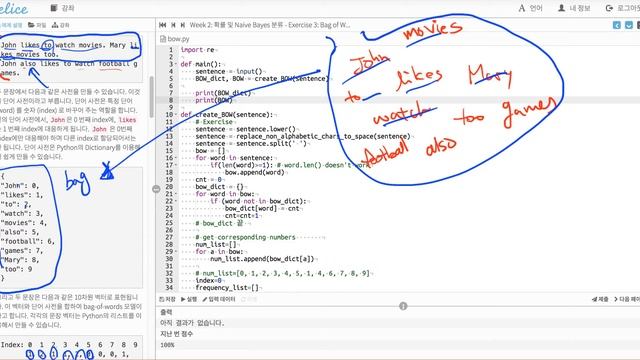This screenshot has width=640, height=360.
Task: Open 내 정보 profile menu
Action: pyautogui.click(x=574, y=8)
